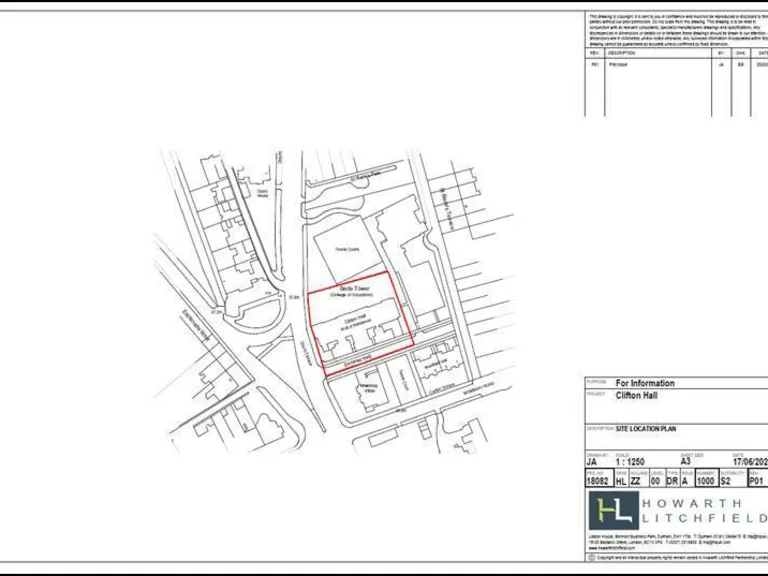Viewport: 768px width, 576px height.
Task: Click the P01 revision box in title block
Action: [x=759, y=481]
